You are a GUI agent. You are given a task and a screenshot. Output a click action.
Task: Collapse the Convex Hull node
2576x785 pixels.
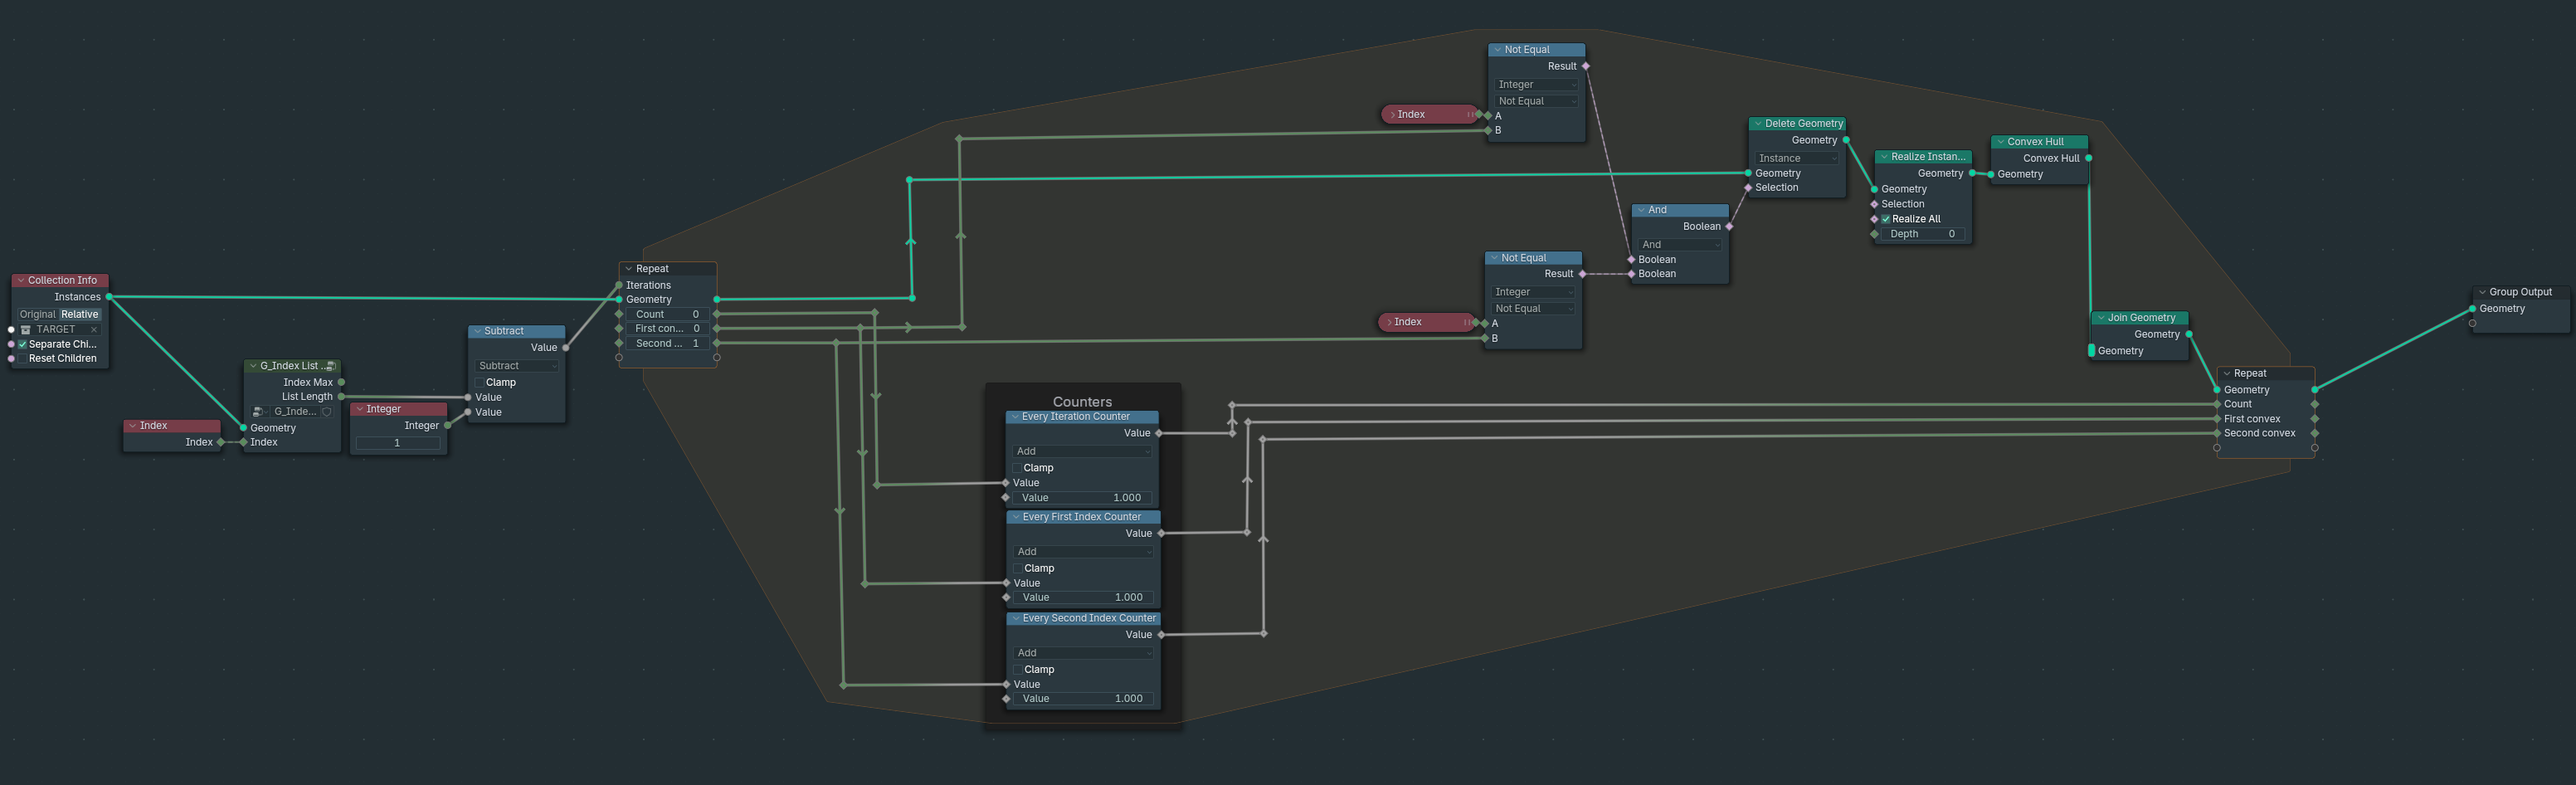[x=2000, y=142]
